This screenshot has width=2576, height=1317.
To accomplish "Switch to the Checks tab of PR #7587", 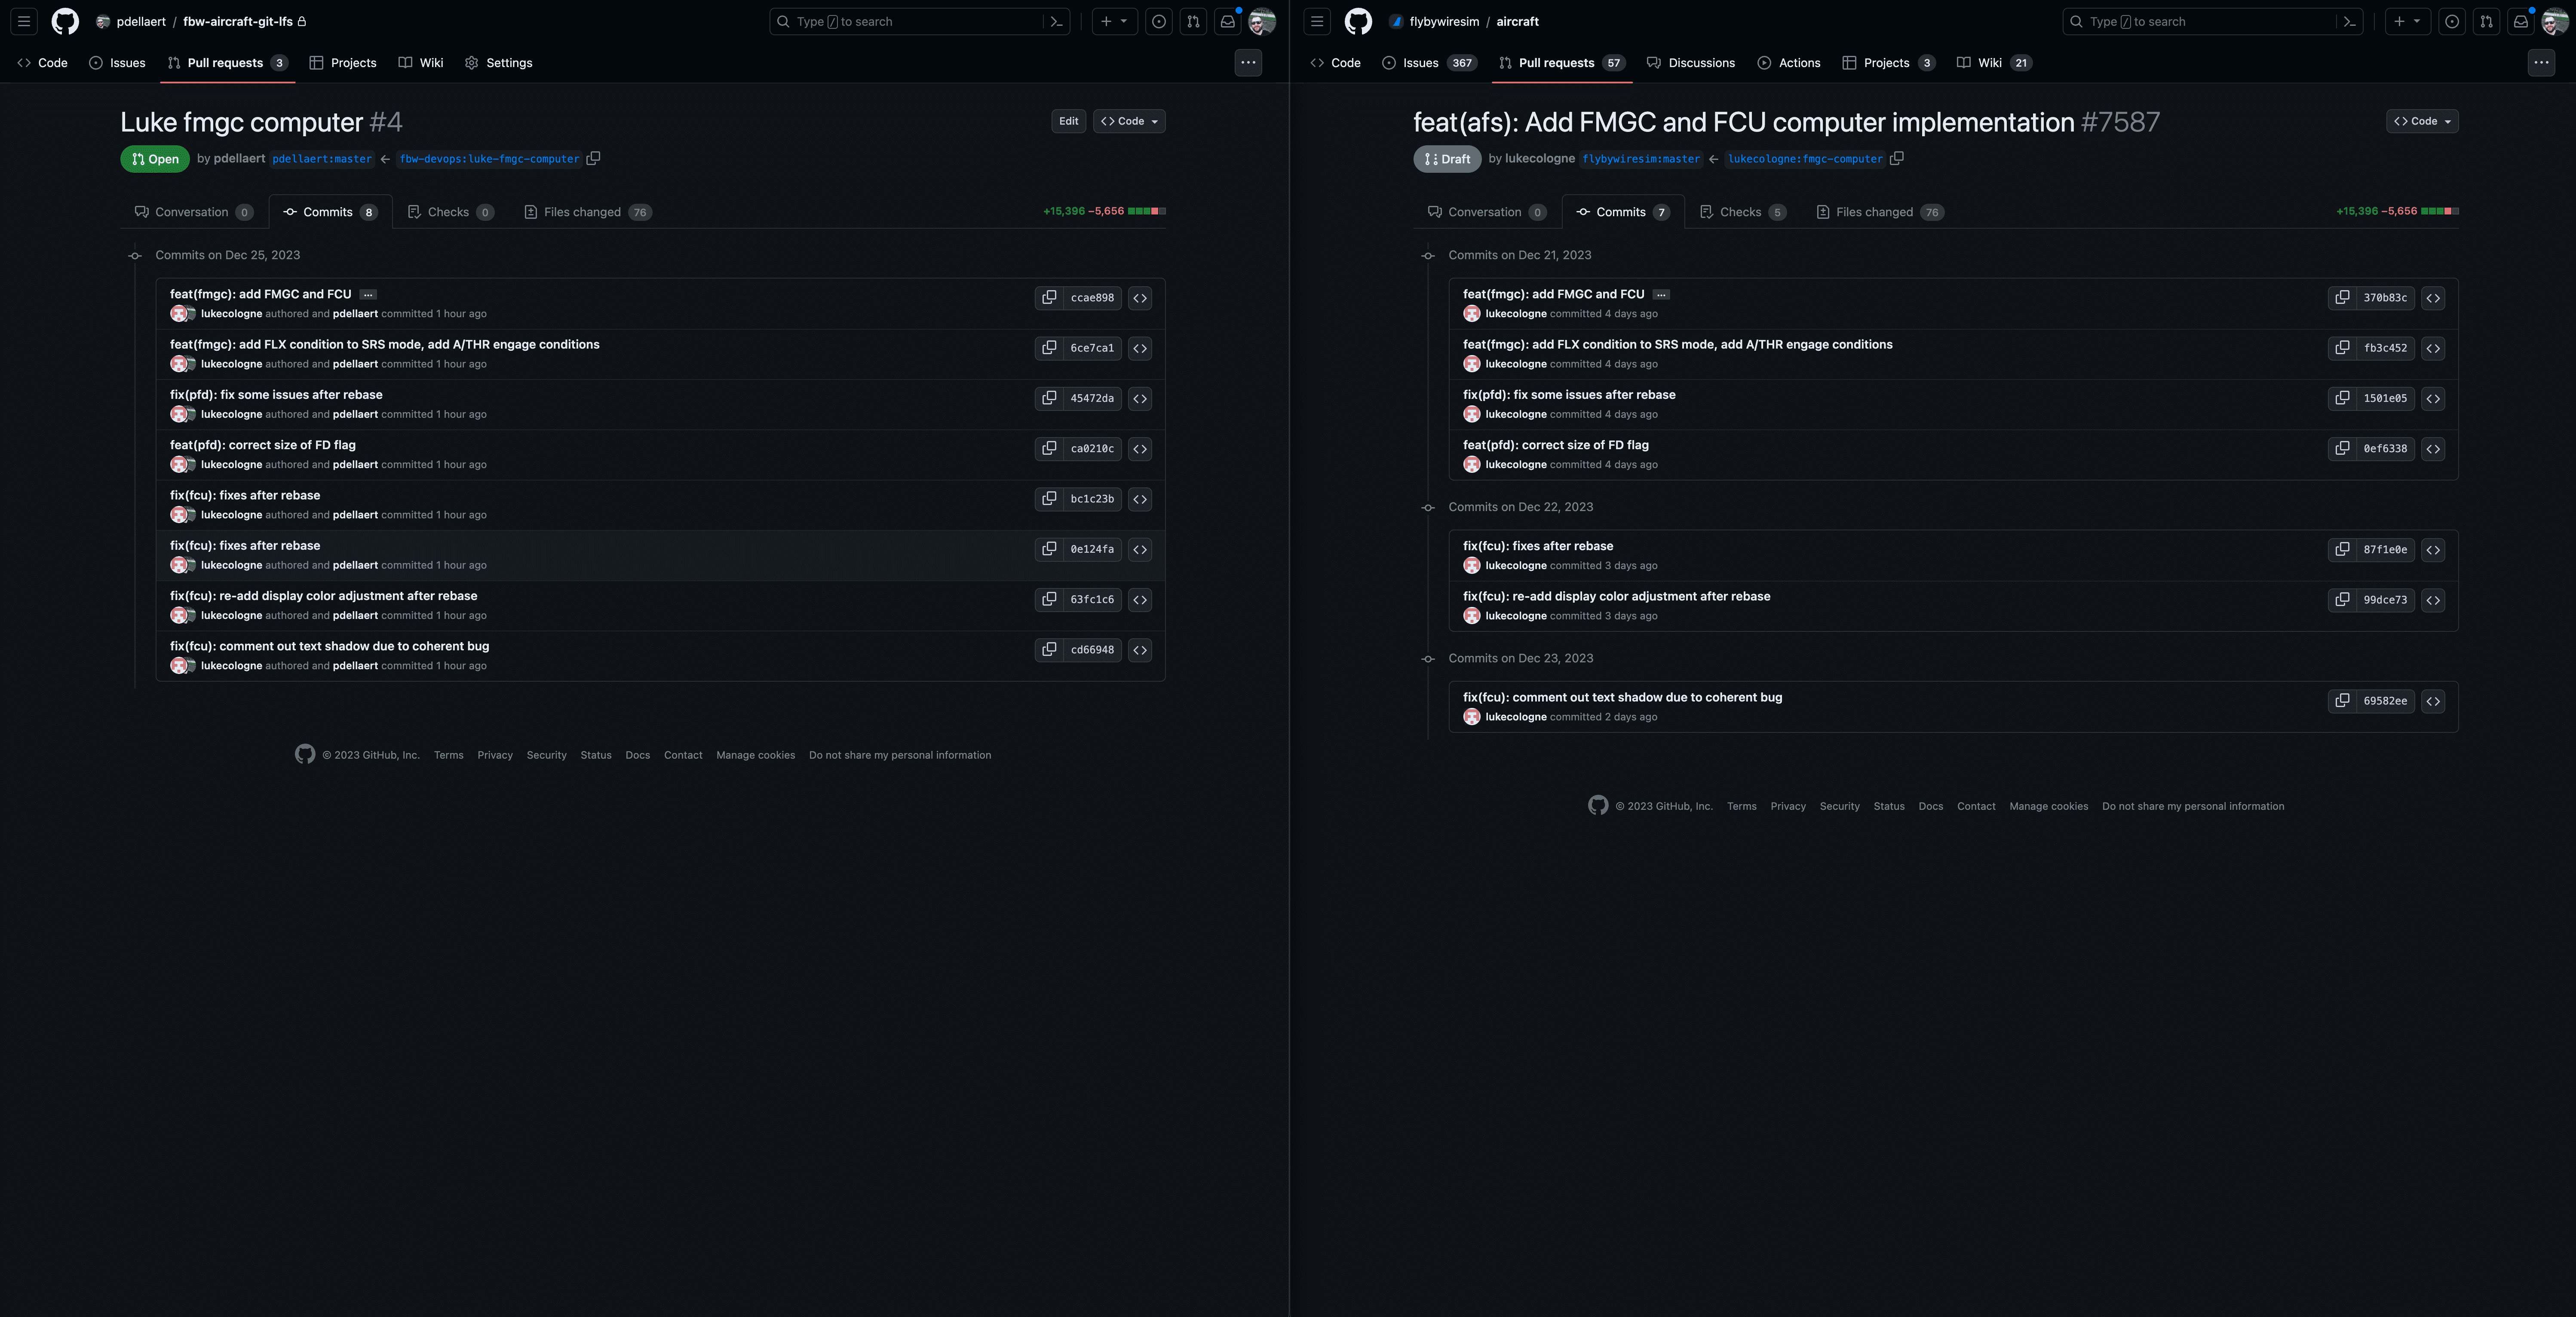I will (1742, 212).
